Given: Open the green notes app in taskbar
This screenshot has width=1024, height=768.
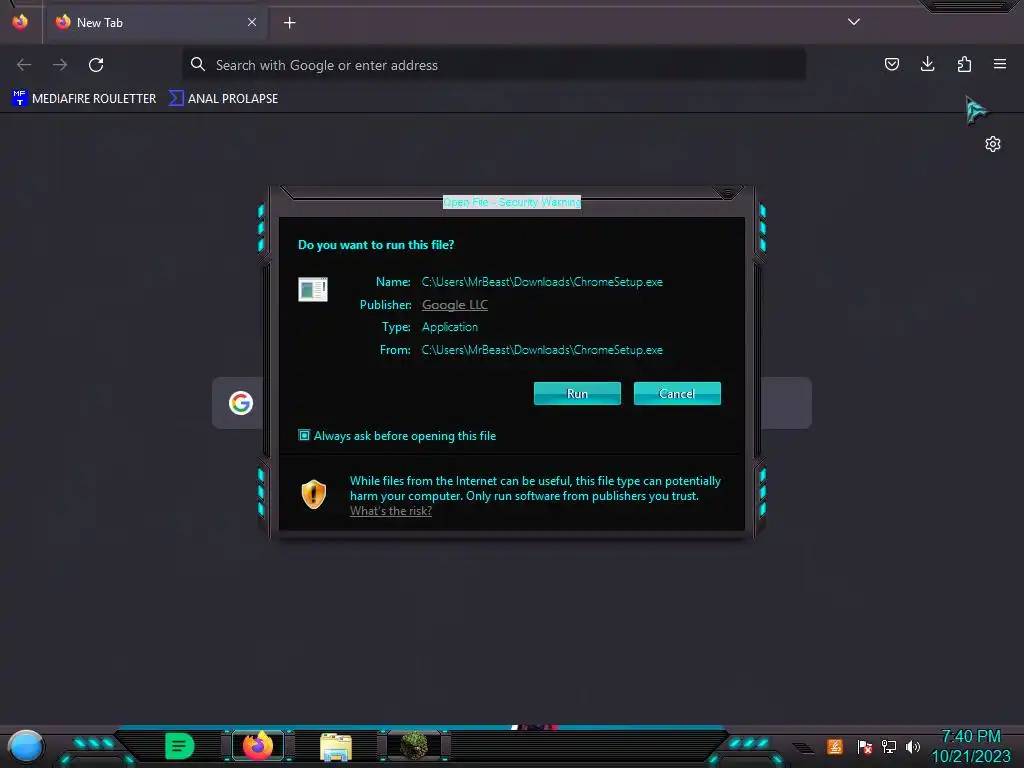Looking at the screenshot, I should [179, 746].
